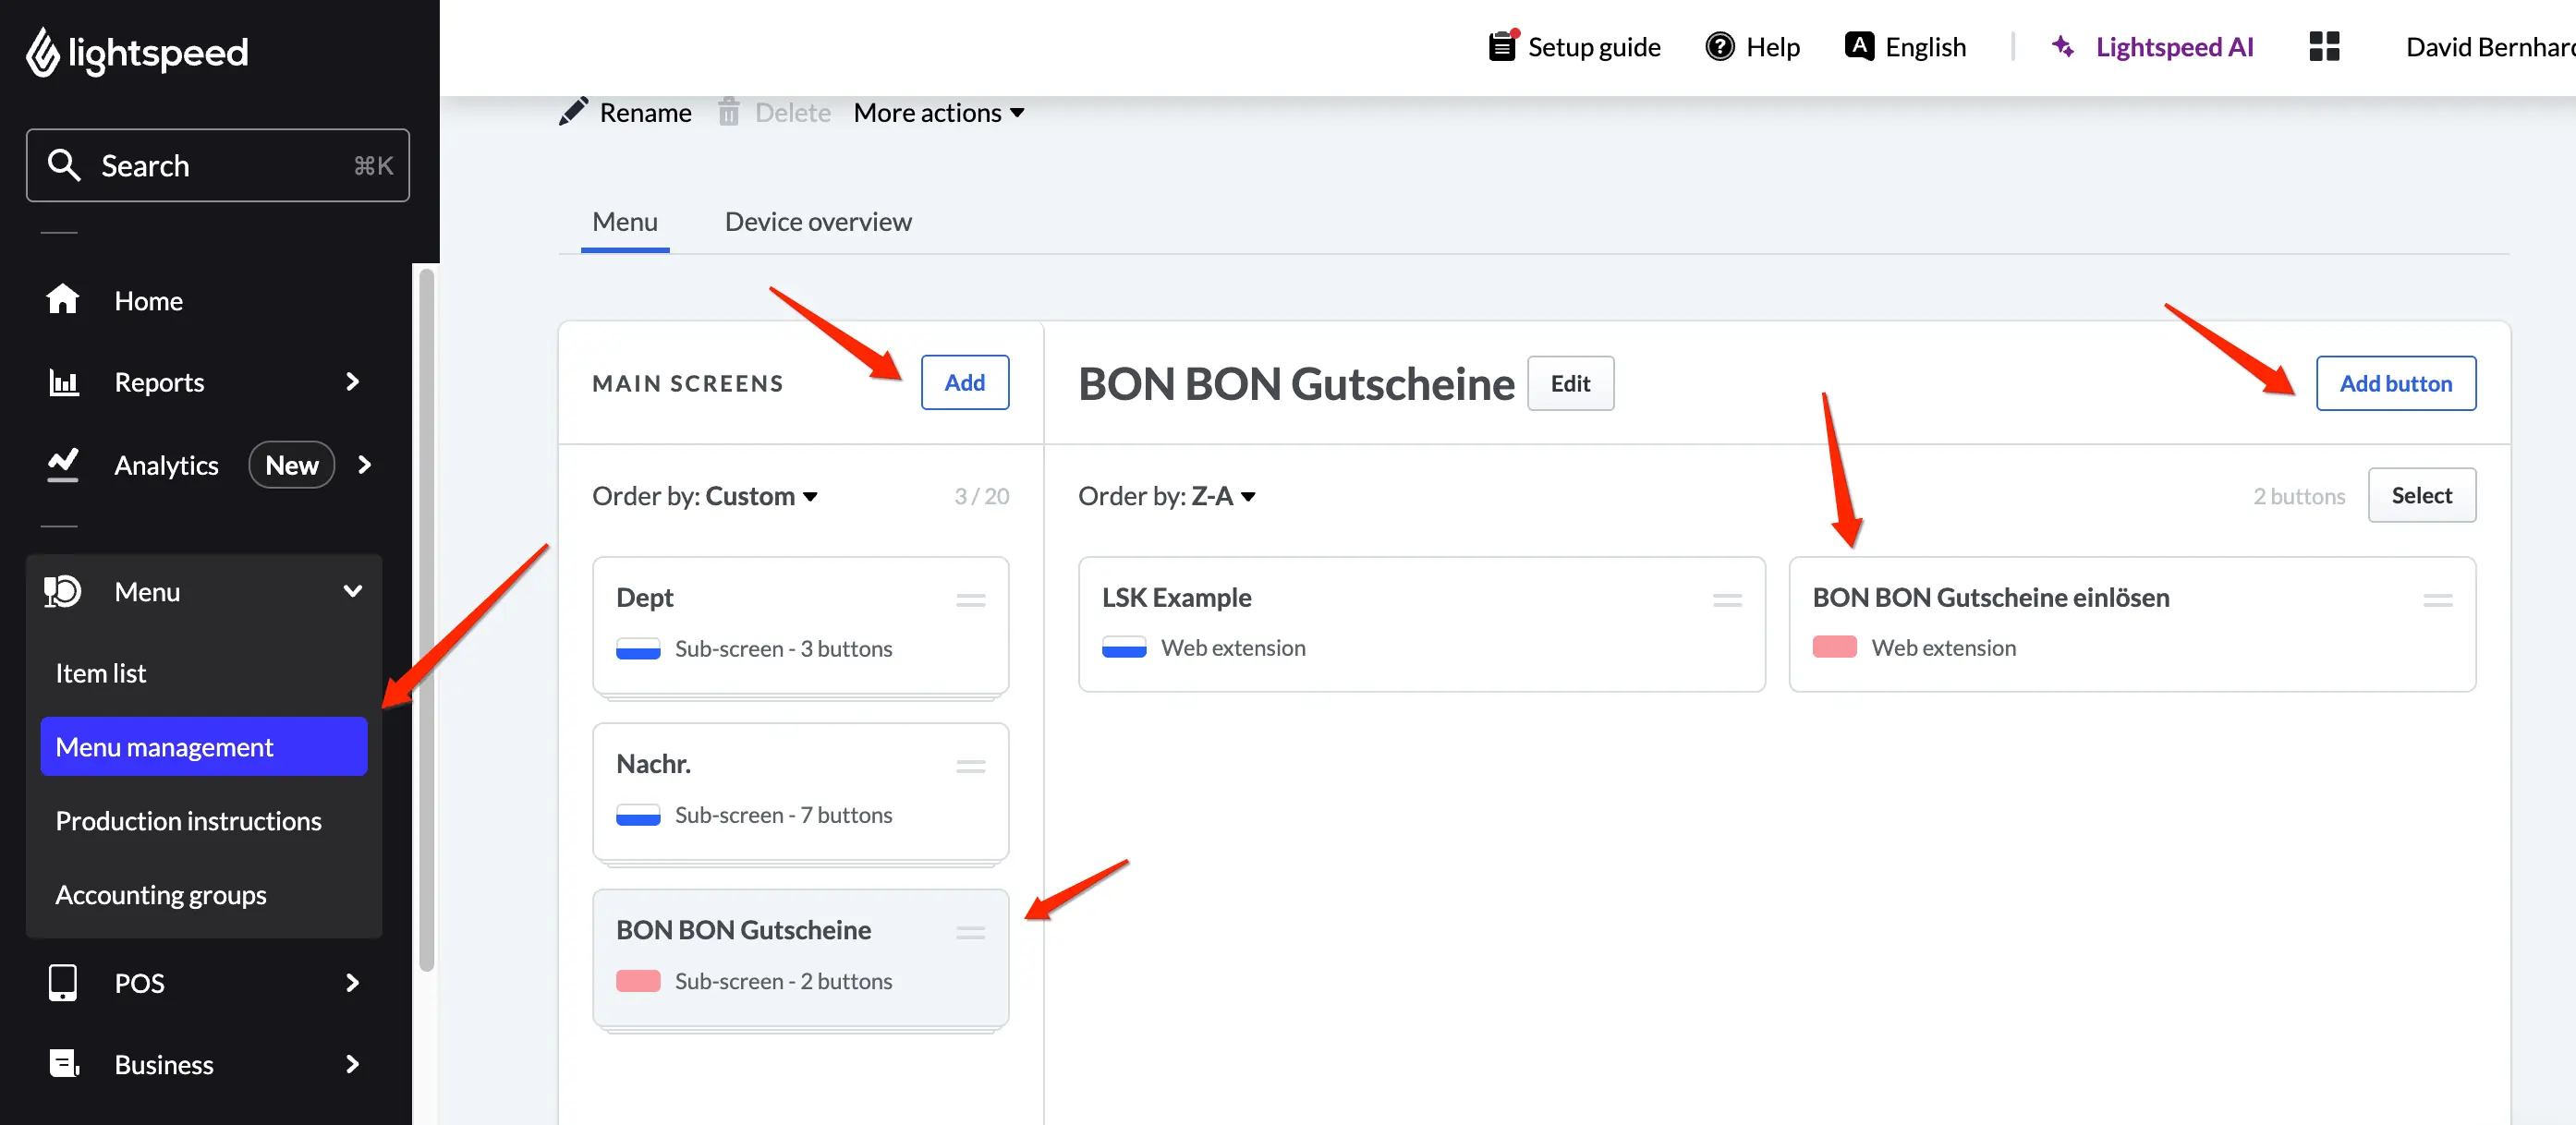Click the MAIN SCREENS heading
The height and width of the screenshot is (1125, 2576).
click(x=688, y=383)
